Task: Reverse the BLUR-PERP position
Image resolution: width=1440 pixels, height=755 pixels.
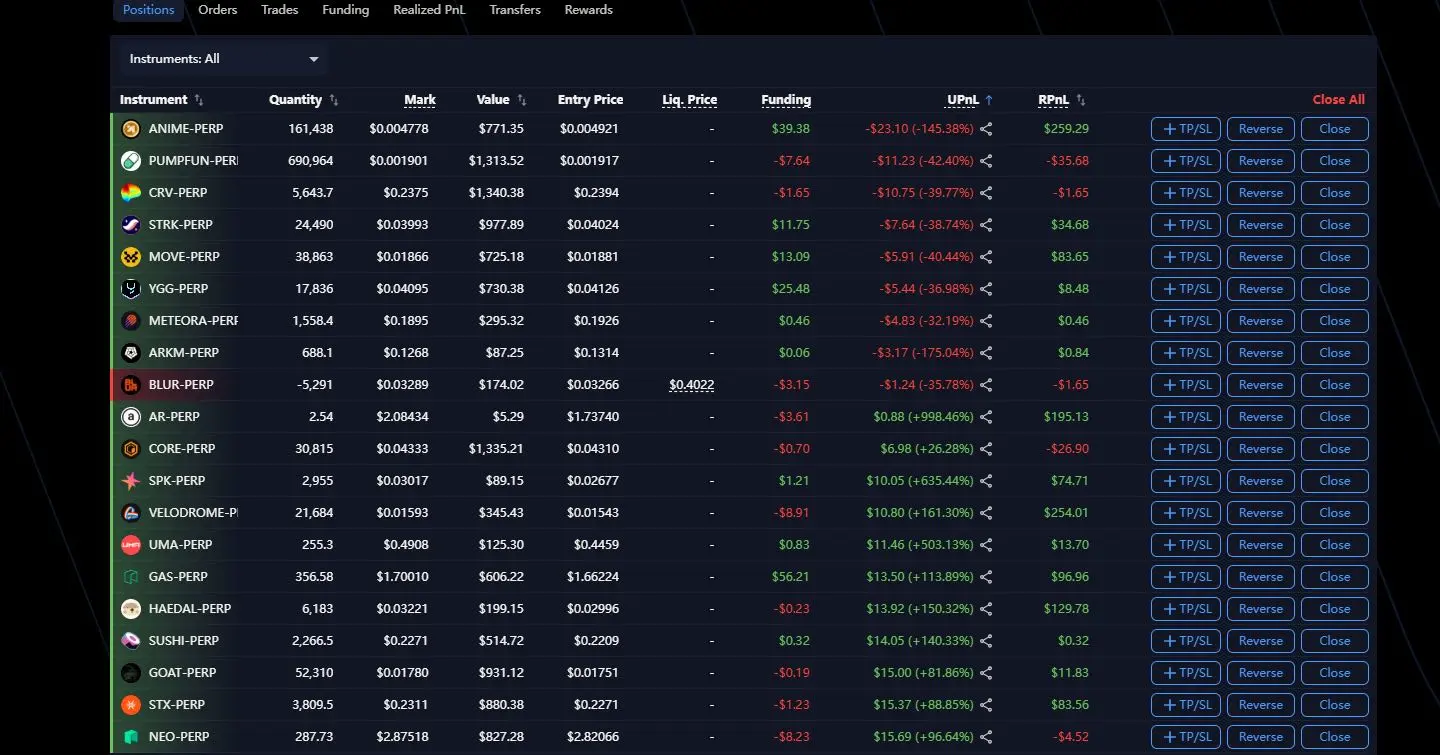Action: point(1261,385)
